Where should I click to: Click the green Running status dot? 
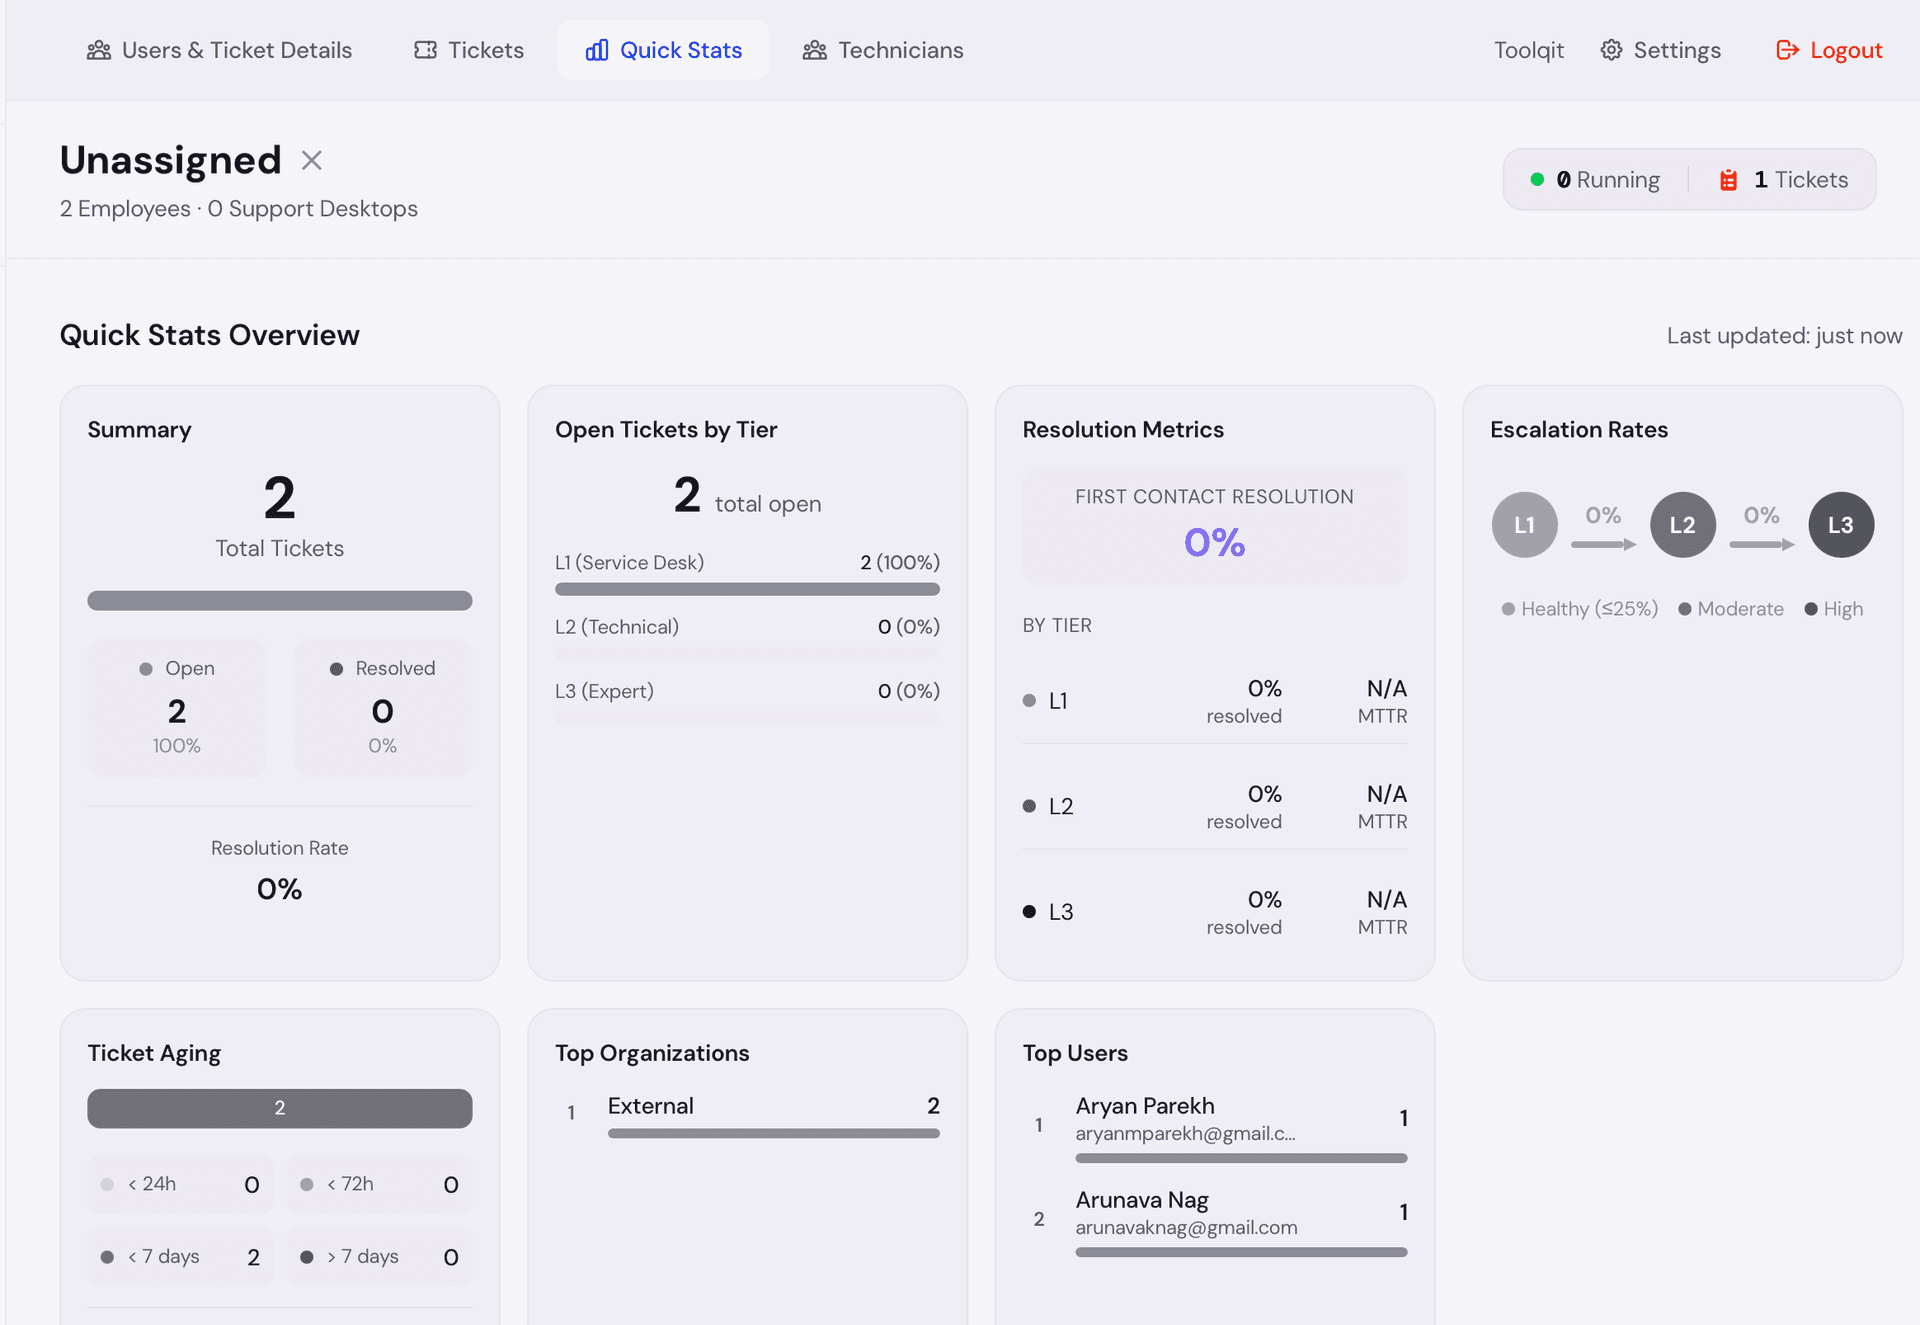pos(1539,179)
